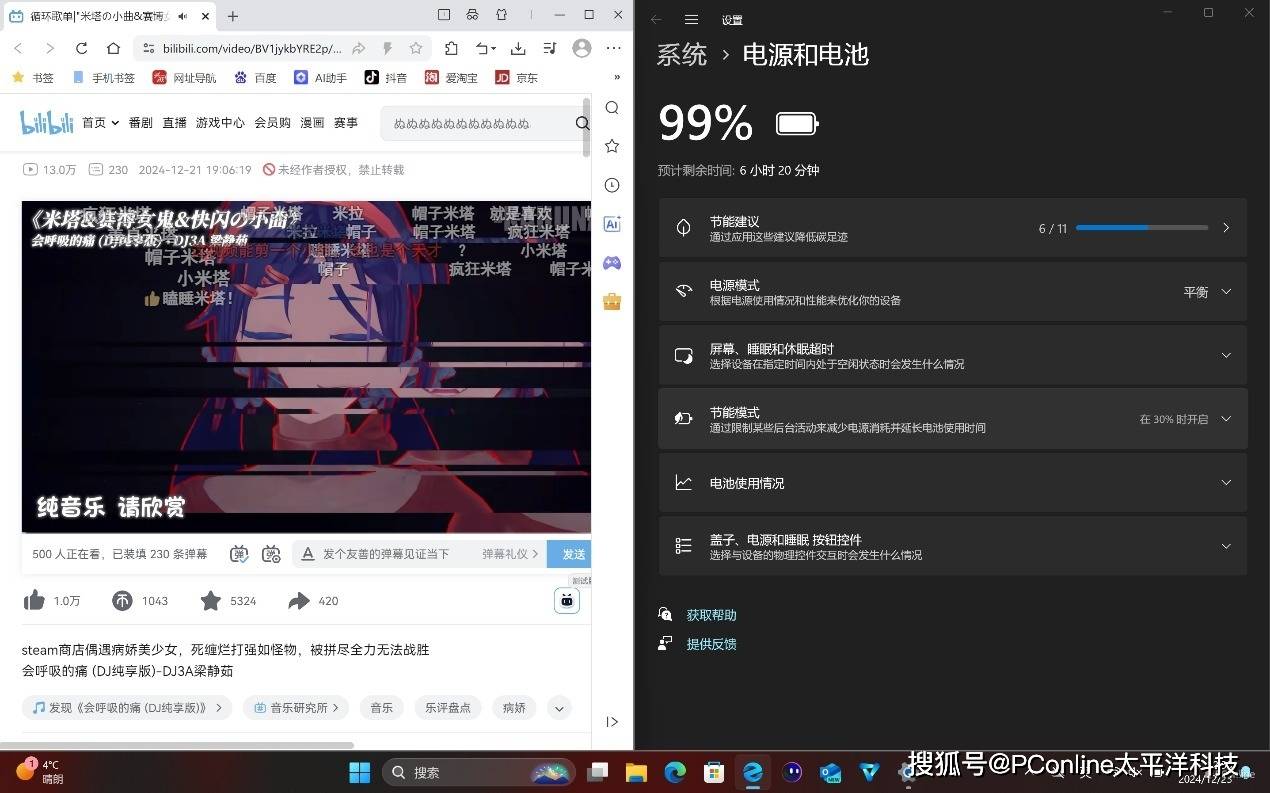Viewport: 1270px width, 793px height.
Task: Open the browser downloads icon
Action: [518, 48]
